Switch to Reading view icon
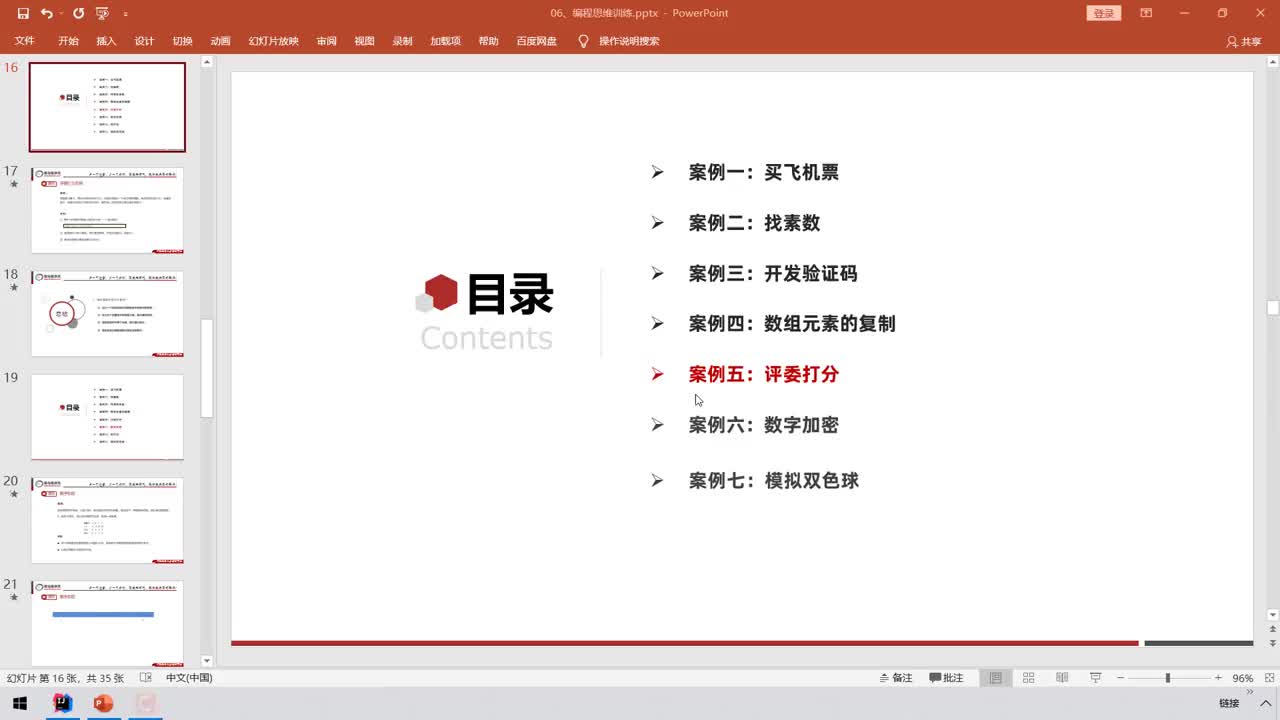This screenshot has width=1280, height=720. [x=1062, y=678]
